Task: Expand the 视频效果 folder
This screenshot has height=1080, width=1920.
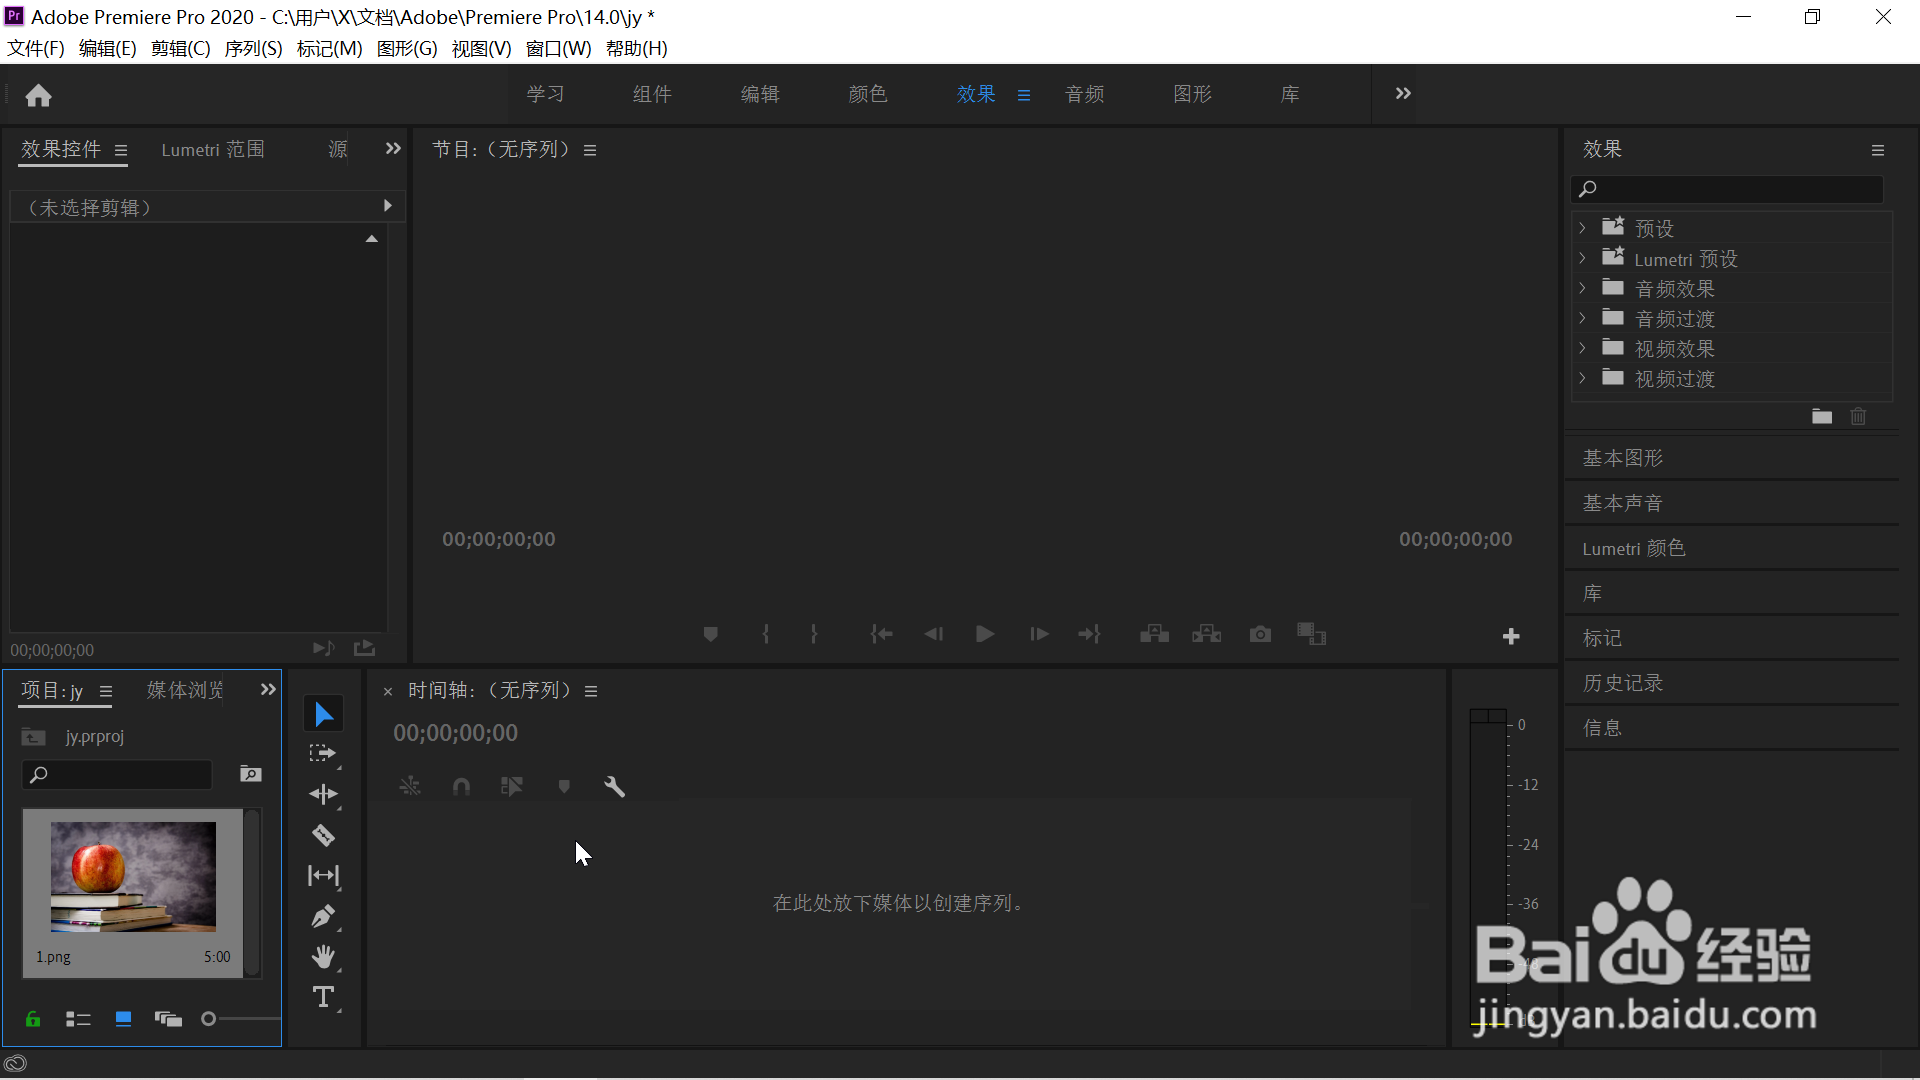Action: (1583, 348)
